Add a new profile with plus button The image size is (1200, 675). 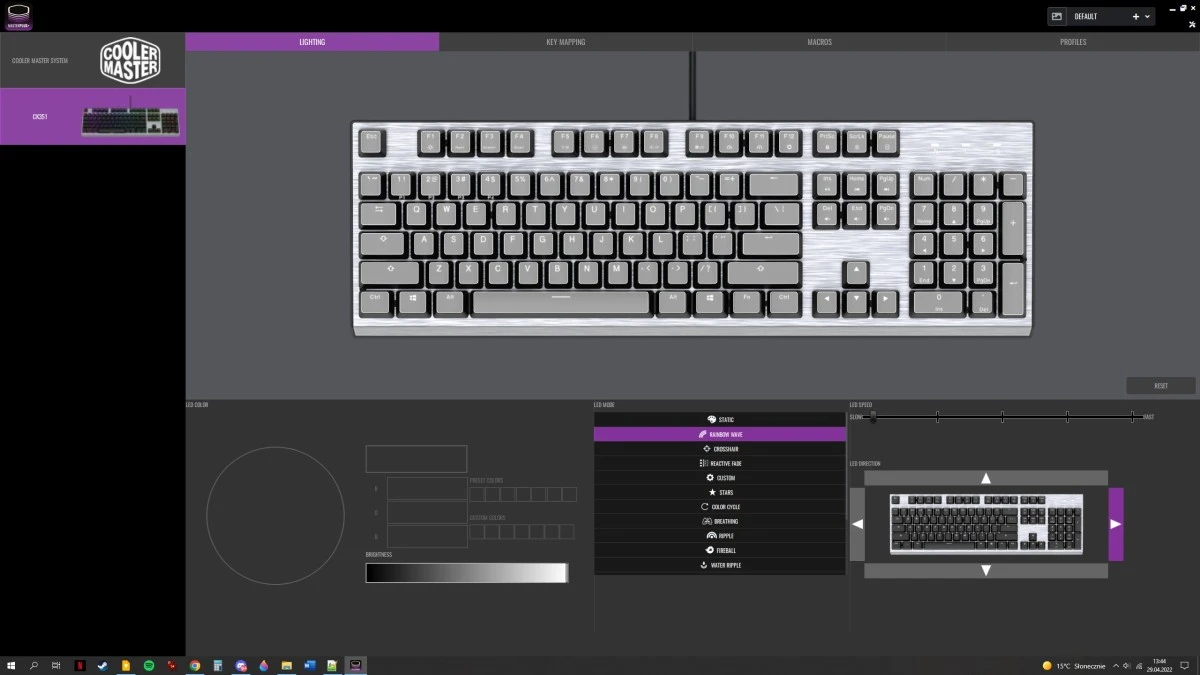(1135, 17)
